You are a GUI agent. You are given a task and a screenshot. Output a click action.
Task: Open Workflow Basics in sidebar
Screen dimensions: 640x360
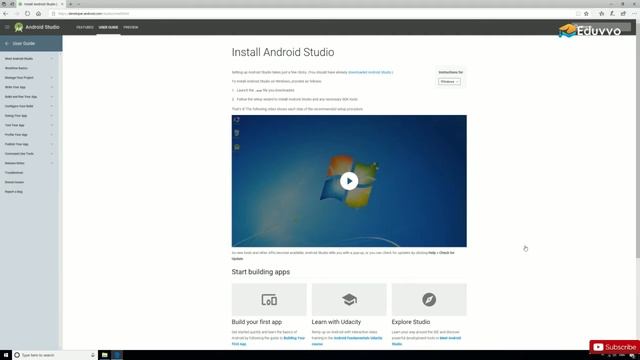pos(16,68)
